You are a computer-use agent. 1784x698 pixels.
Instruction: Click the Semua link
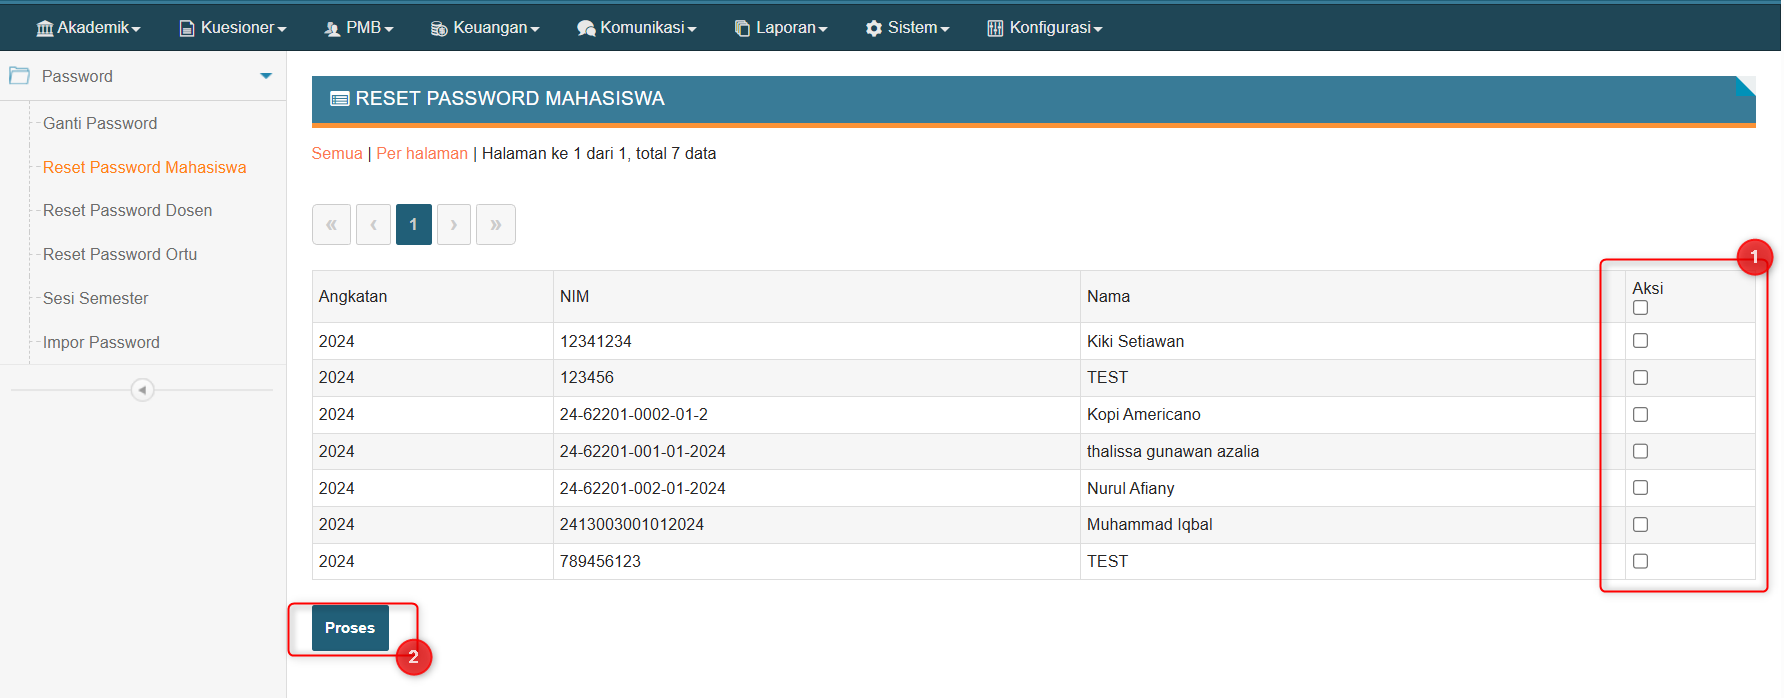(336, 154)
